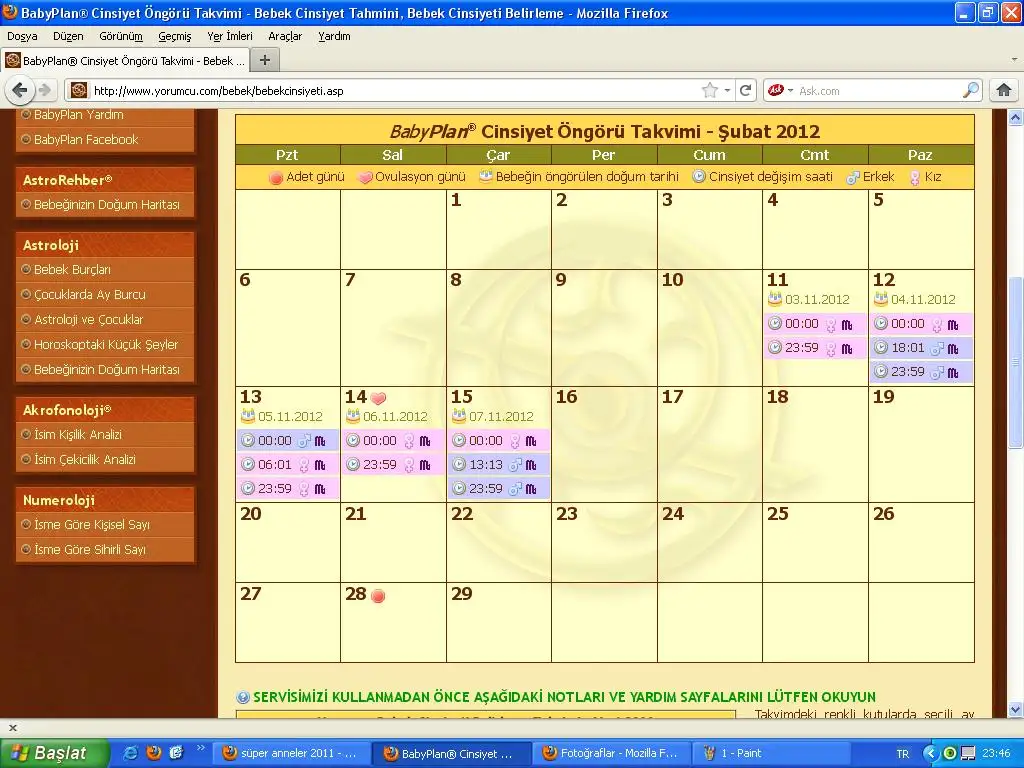Click the male symbol in 13:13 row on day 15
The image size is (1024, 768).
click(515, 465)
